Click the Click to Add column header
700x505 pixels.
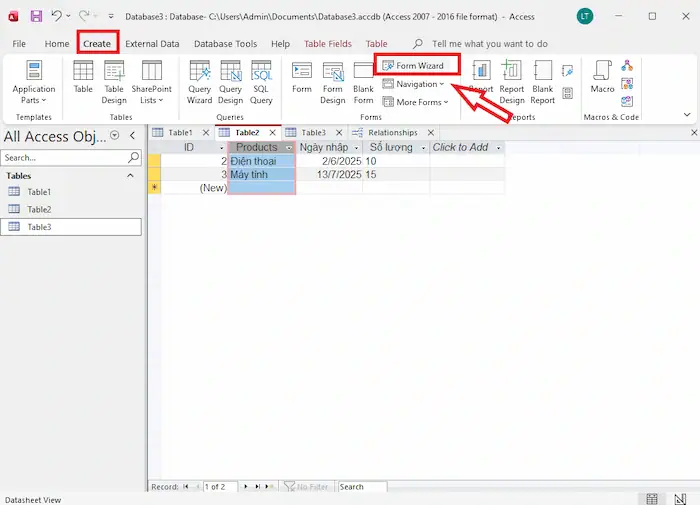(x=460, y=147)
